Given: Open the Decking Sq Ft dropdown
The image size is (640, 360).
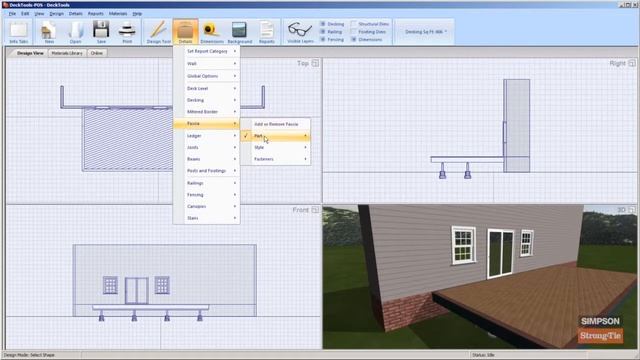Looking at the screenshot, I should coord(425,32).
